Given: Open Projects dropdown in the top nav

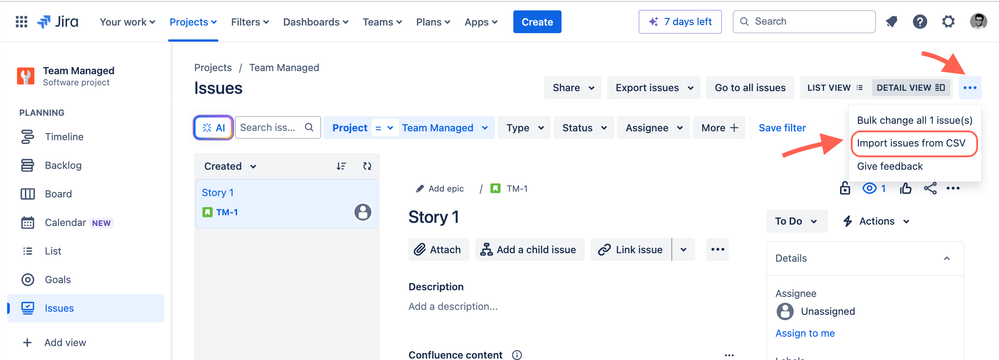Looking at the screenshot, I should coord(193,22).
